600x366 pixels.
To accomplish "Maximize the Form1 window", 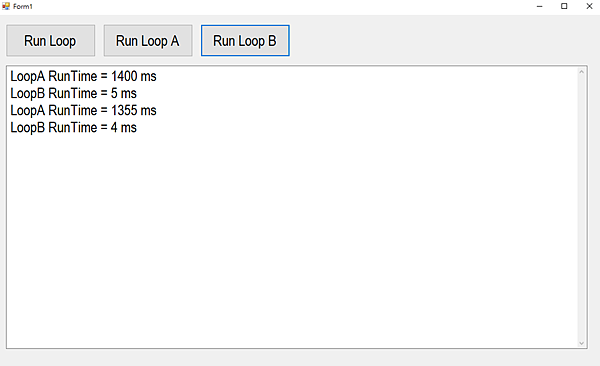I will click(564, 6).
